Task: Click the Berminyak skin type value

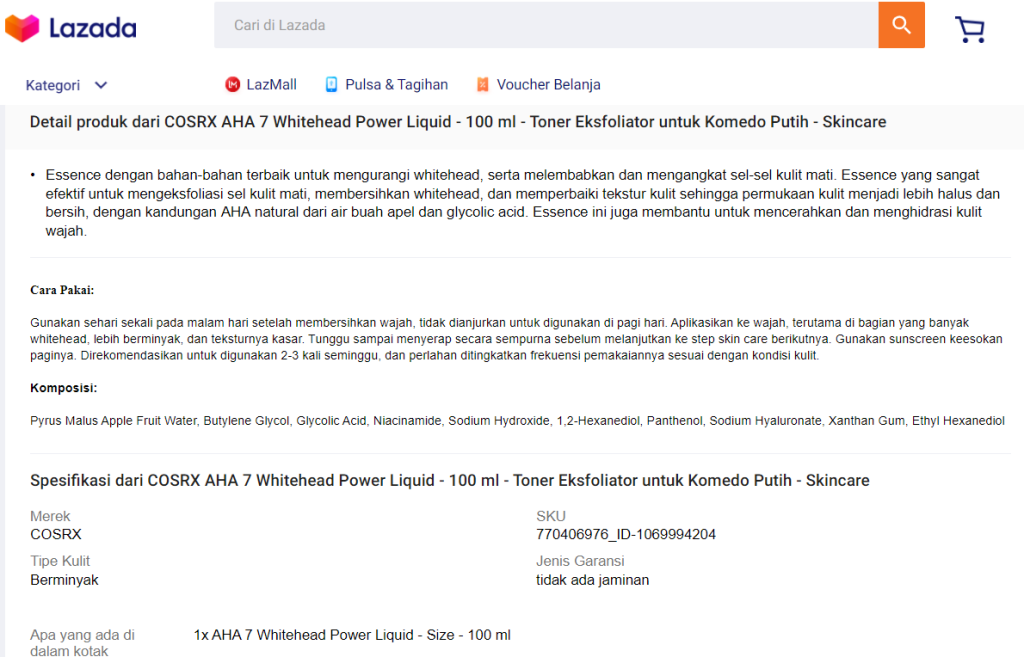Action: [x=64, y=580]
